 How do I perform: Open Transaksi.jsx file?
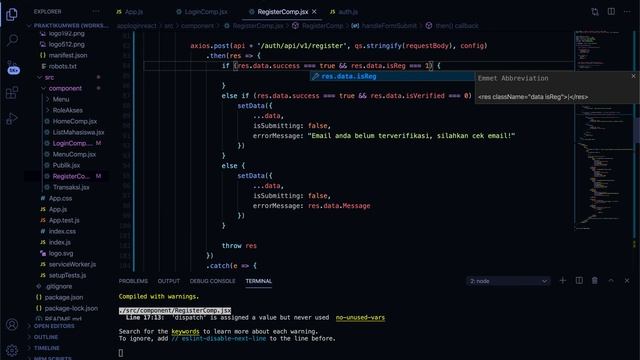click(71, 187)
